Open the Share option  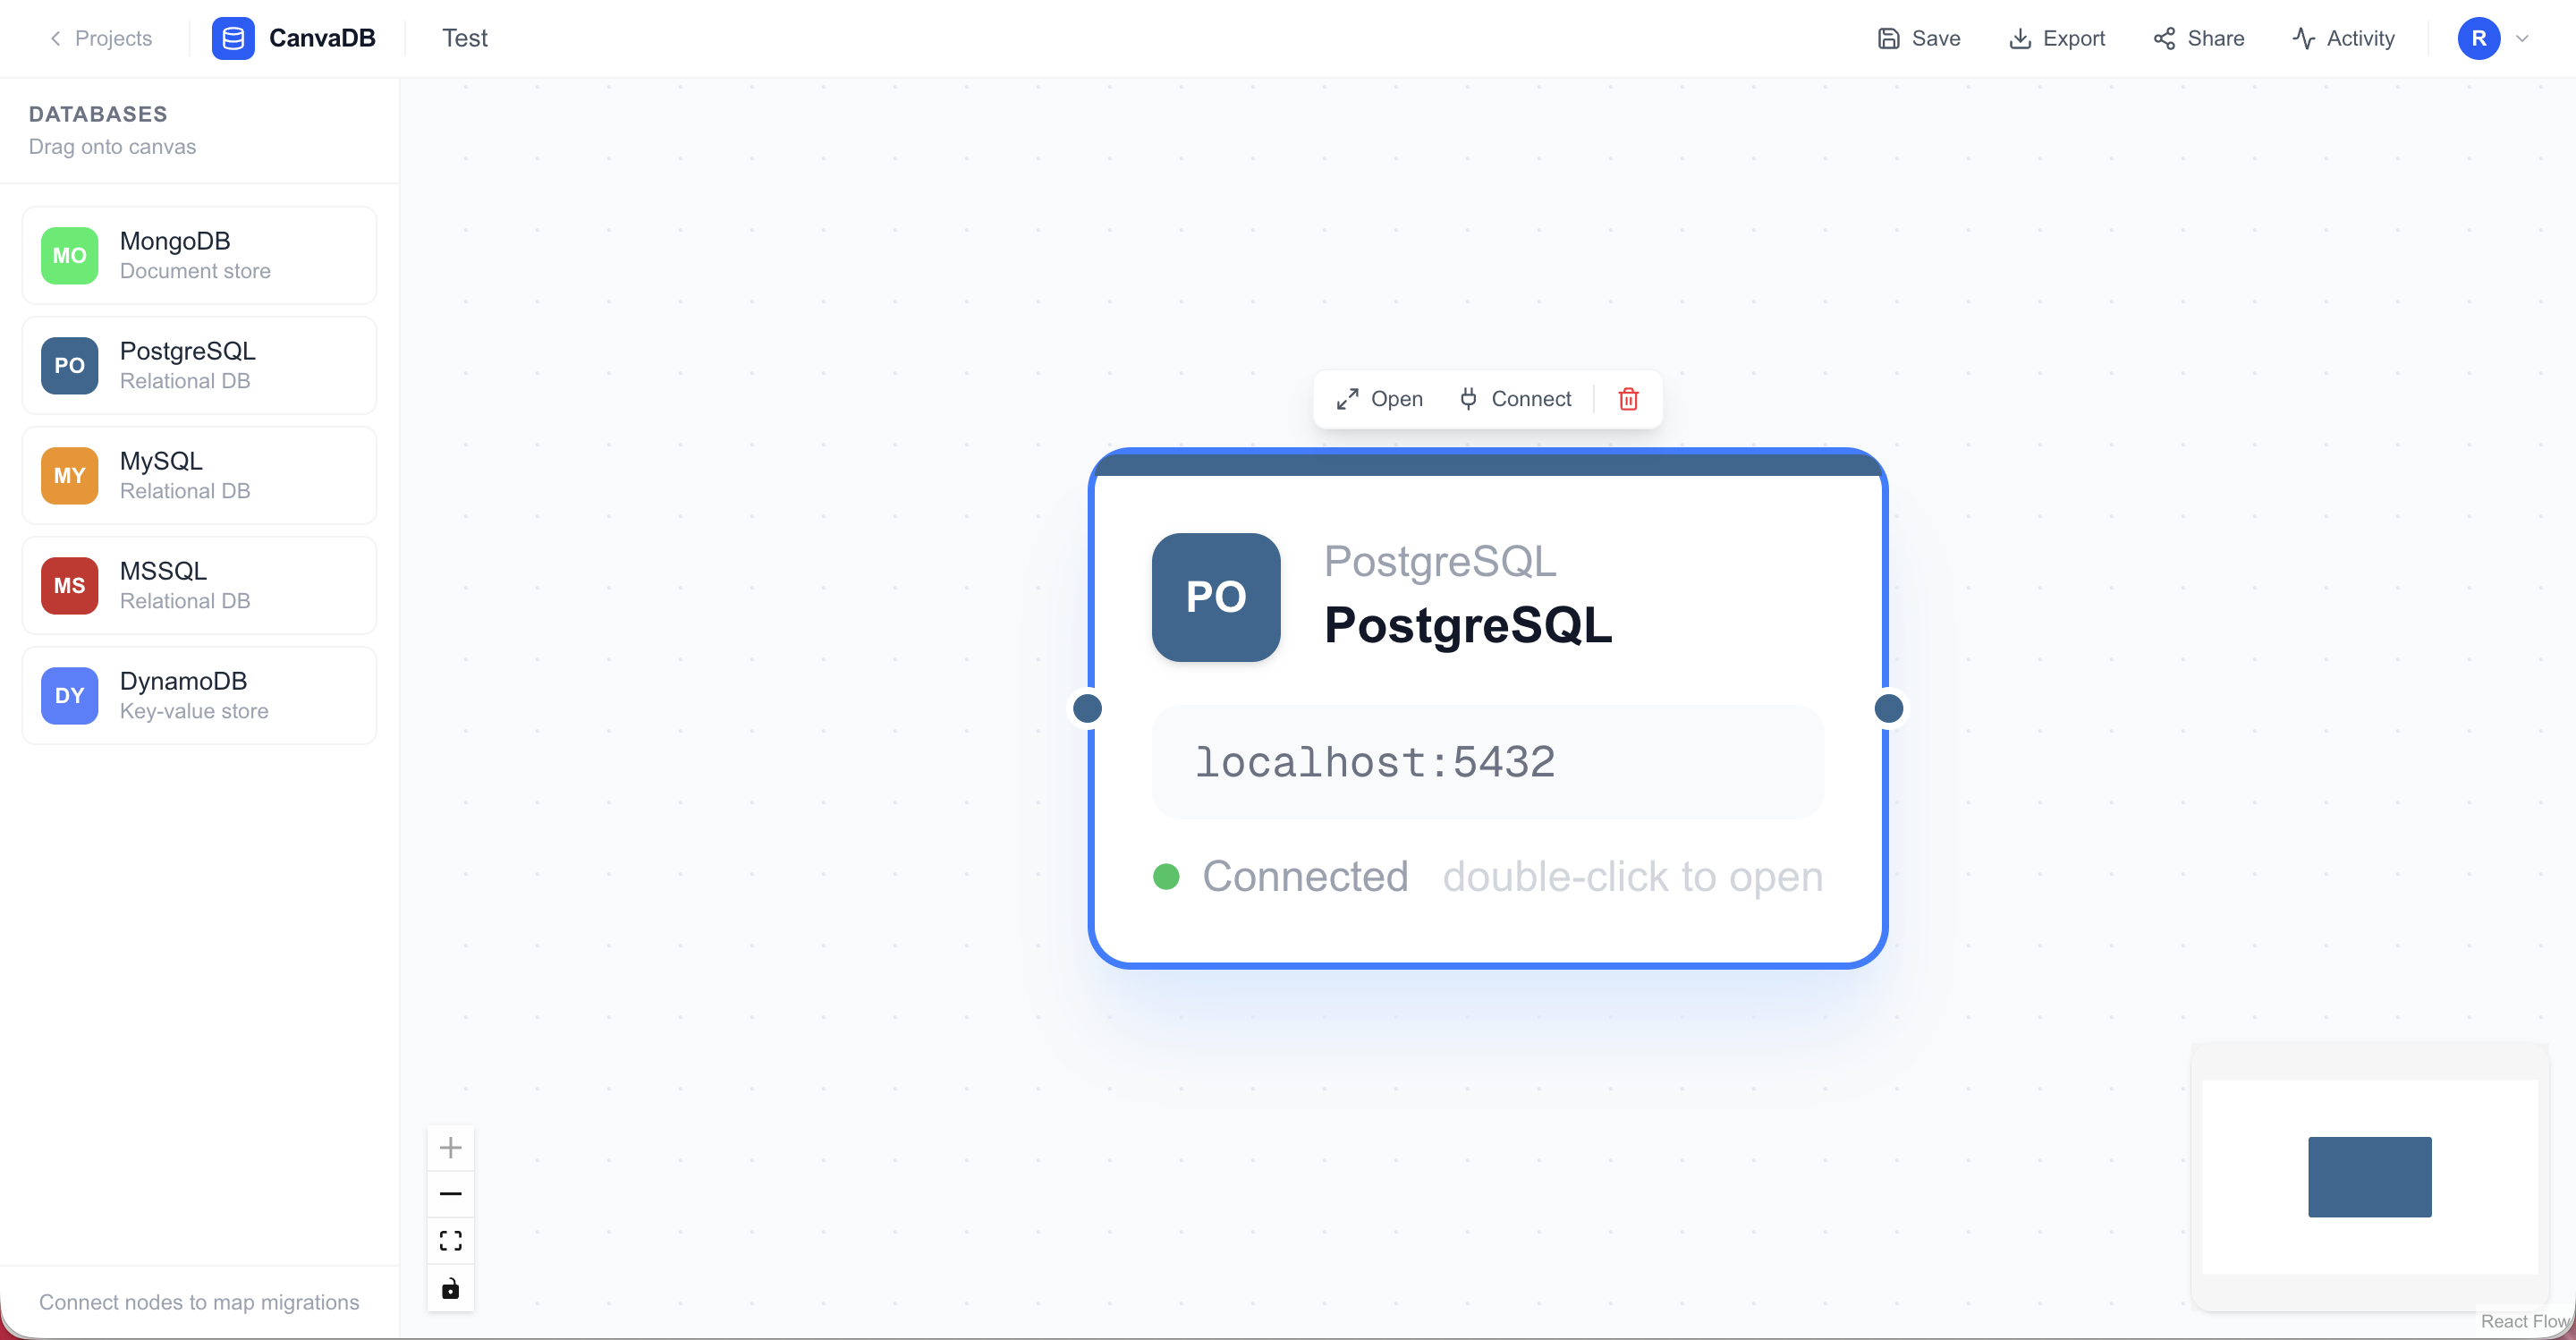(x=2199, y=38)
